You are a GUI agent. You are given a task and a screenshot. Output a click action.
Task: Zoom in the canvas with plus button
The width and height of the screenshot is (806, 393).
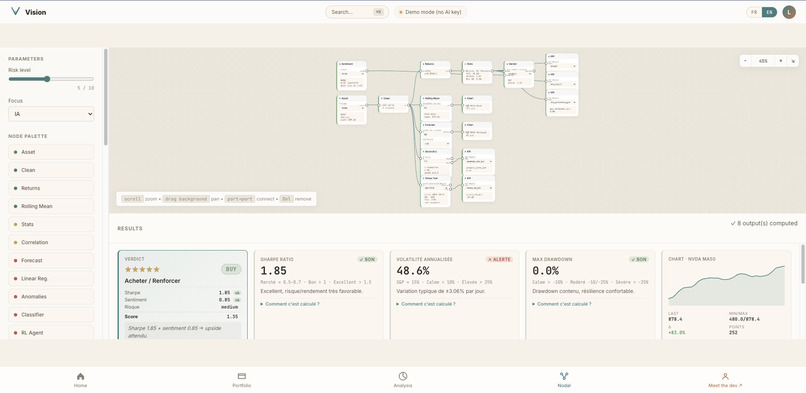point(780,61)
